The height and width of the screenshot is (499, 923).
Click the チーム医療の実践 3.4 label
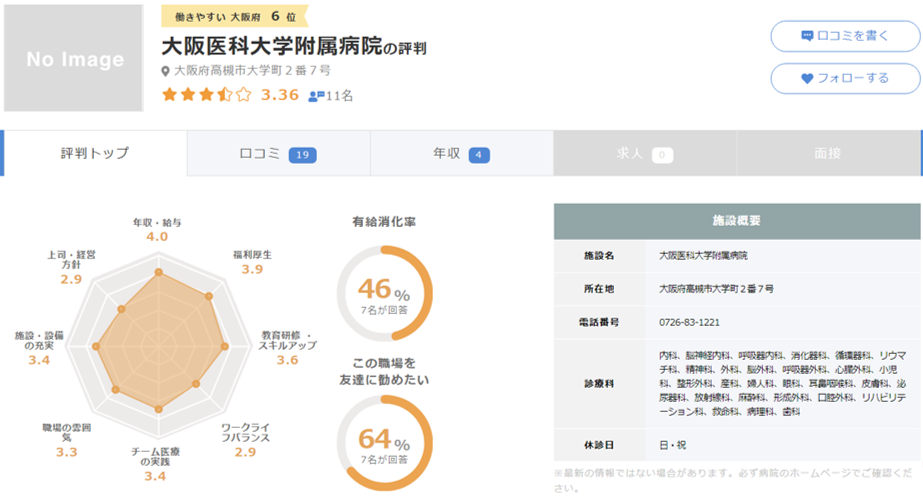click(x=155, y=464)
